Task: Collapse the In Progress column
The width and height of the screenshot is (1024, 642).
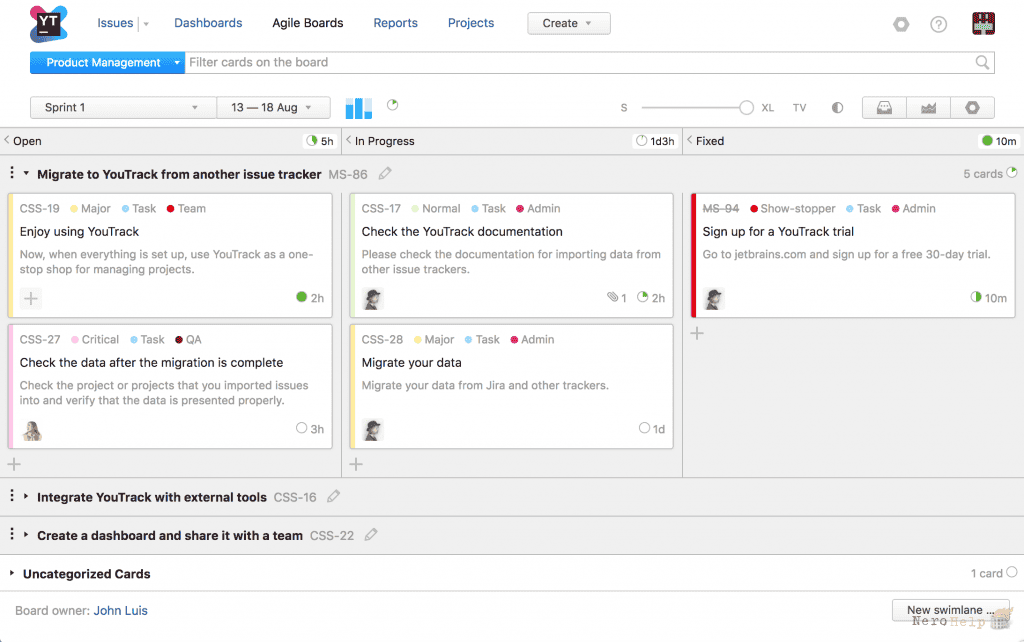Action: (x=349, y=140)
